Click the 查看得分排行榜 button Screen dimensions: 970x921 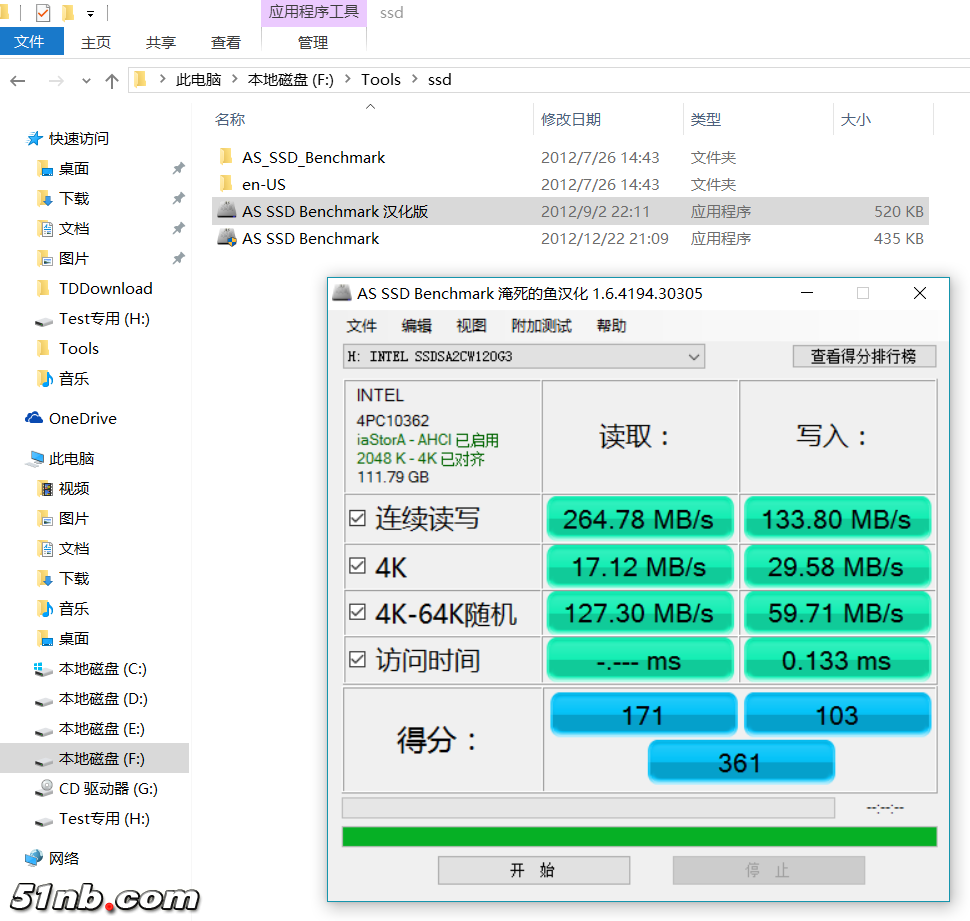point(863,356)
